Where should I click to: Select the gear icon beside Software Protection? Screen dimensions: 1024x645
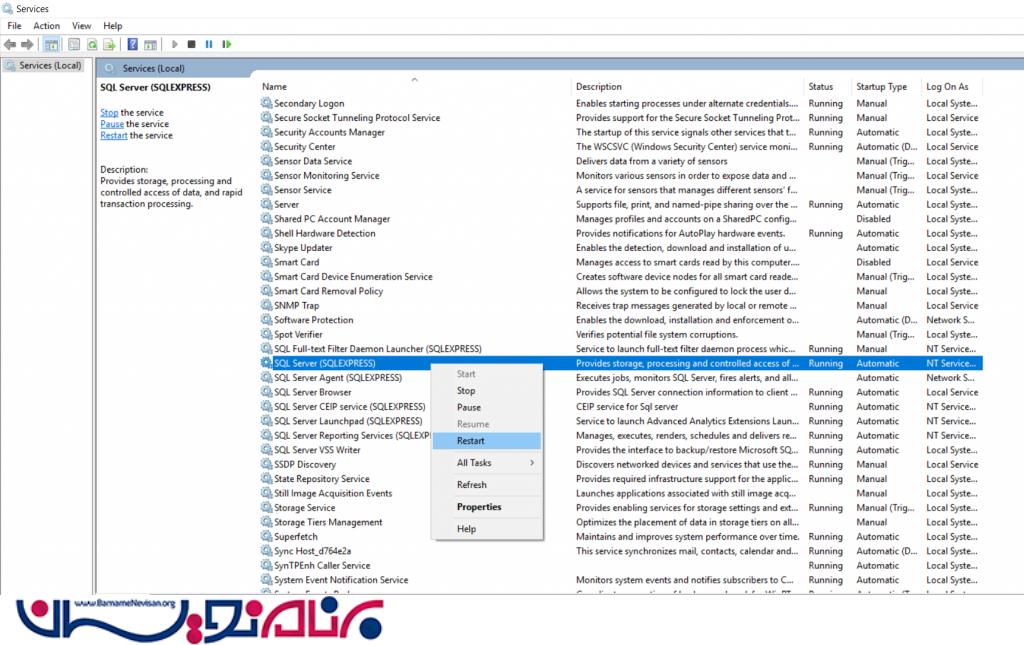pos(266,319)
